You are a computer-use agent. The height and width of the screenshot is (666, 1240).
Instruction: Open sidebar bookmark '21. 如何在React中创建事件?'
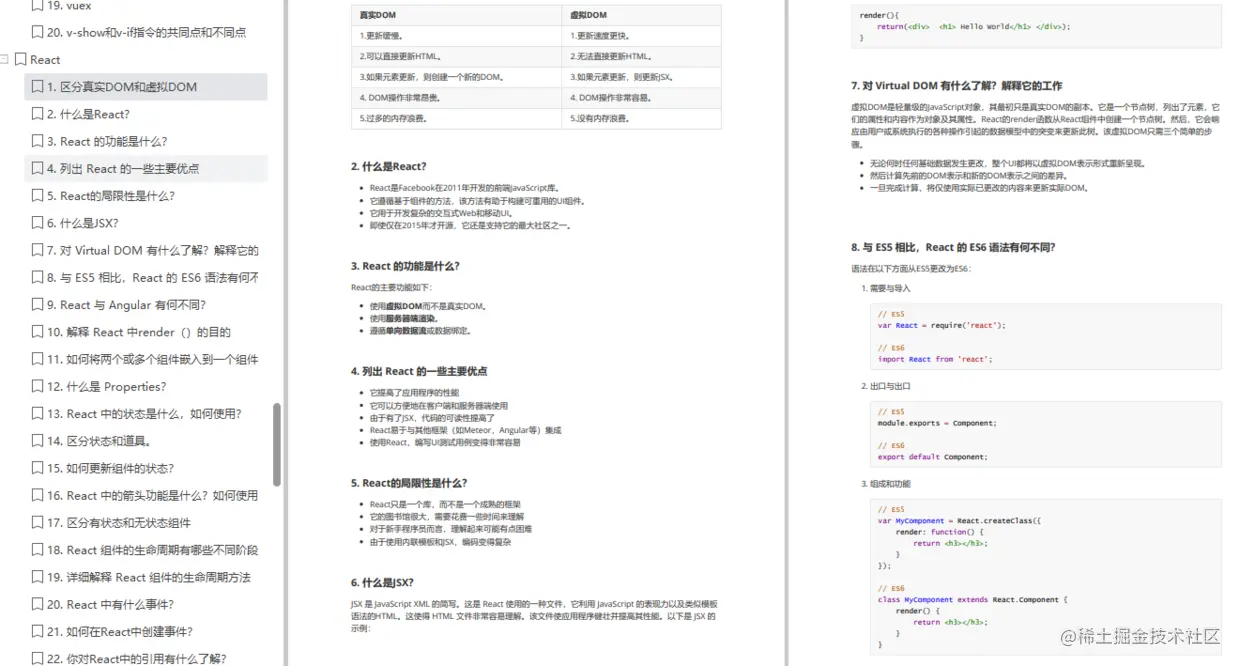click(x=145, y=631)
